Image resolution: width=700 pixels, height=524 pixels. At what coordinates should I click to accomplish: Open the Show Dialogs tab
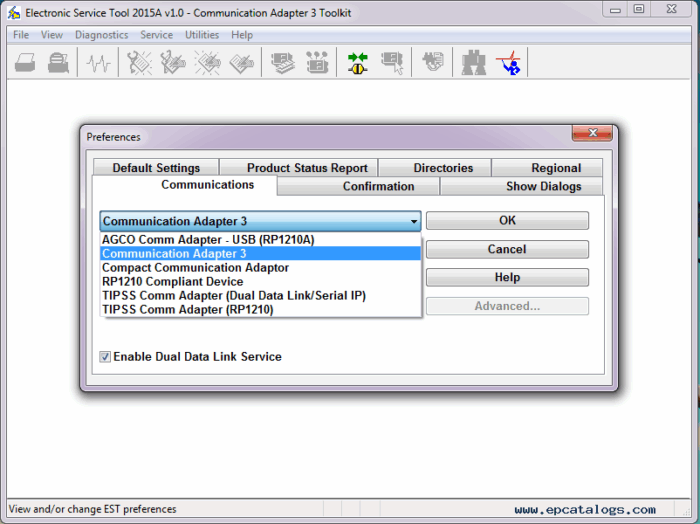521,186
